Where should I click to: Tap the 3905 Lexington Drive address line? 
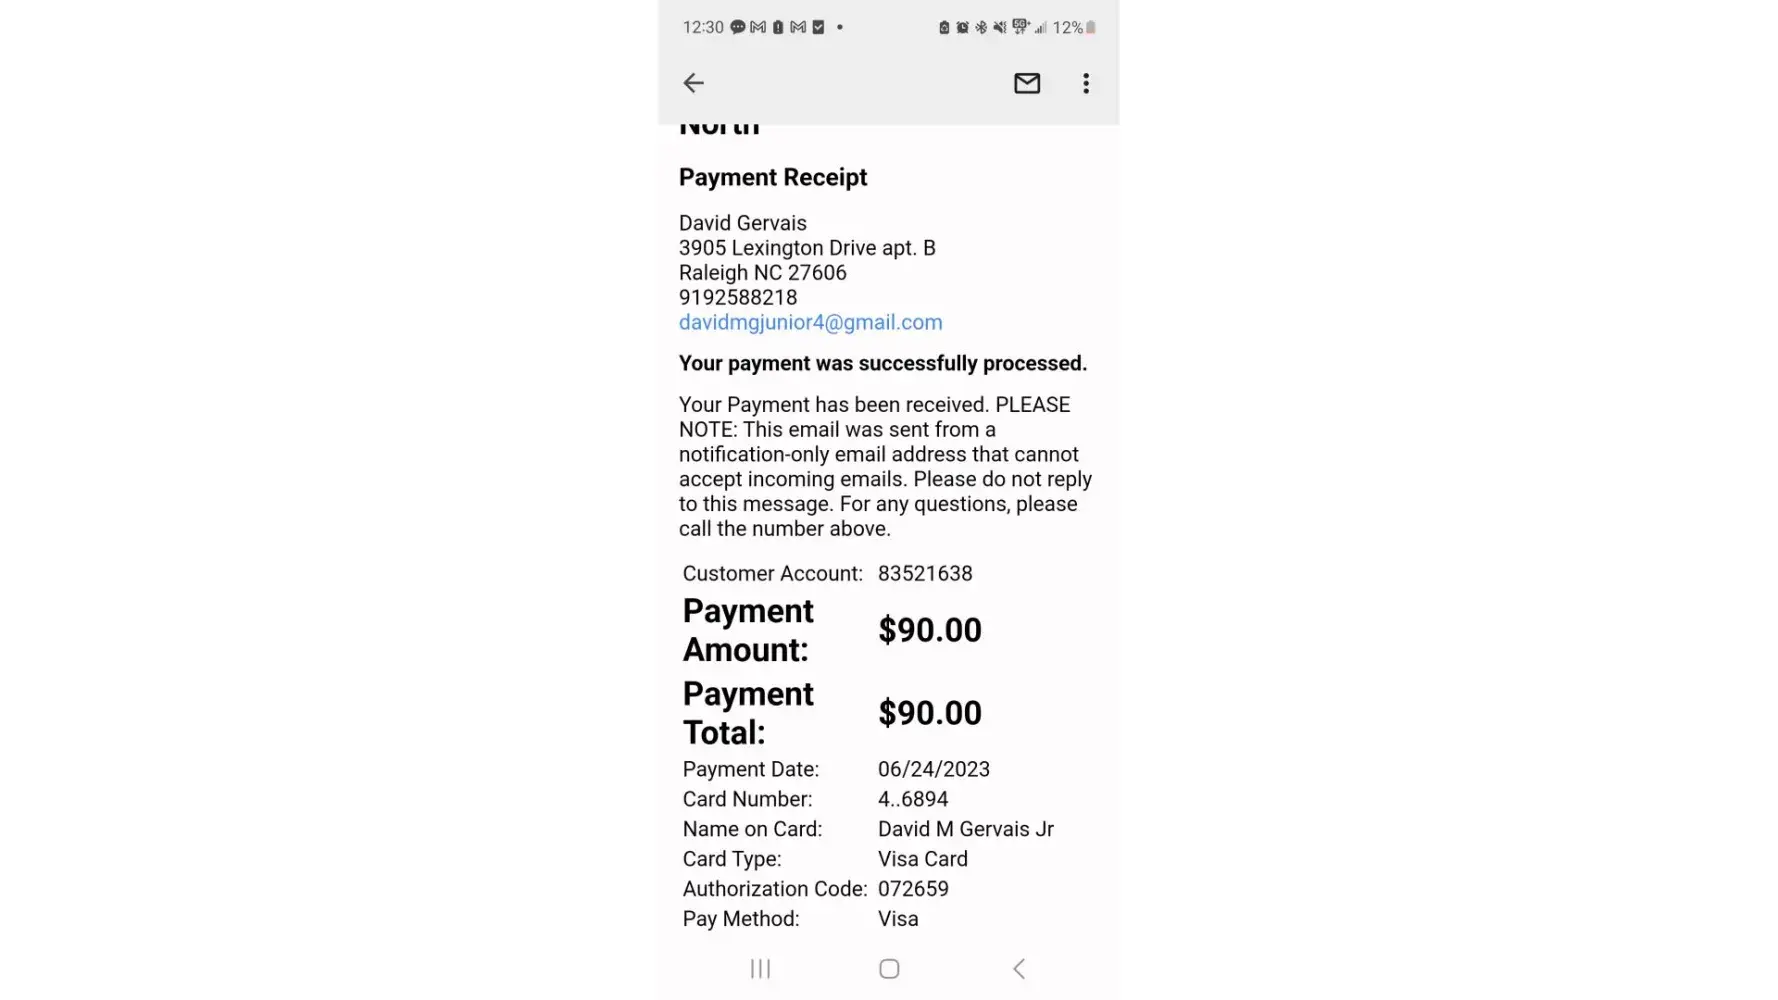click(807, 248)
